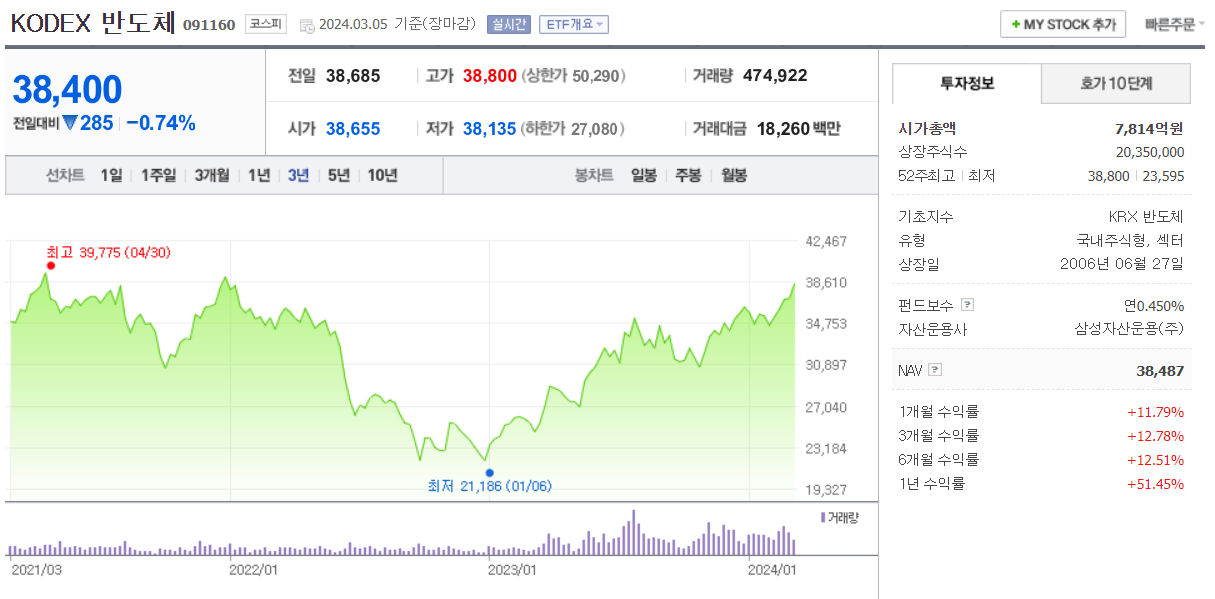The width and height of the screenshot is (1215, 599).
Task: Click the 기초지수 value KRX 반도체
Action: click(1146, 217)
